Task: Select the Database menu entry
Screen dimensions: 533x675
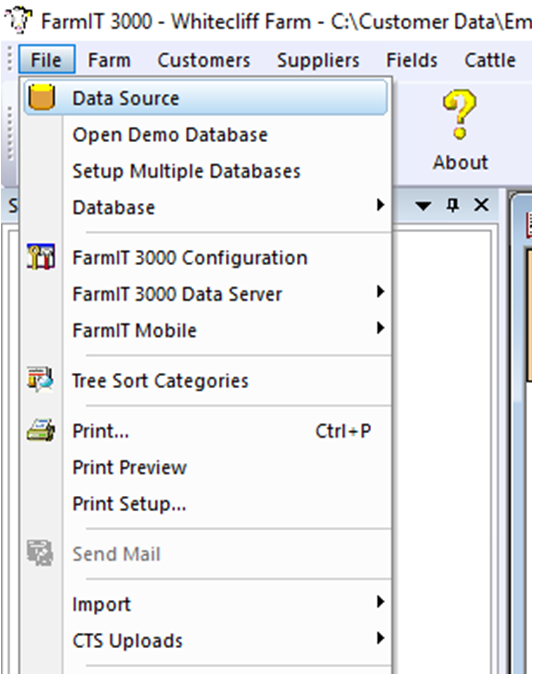Action: click(206, 207)
